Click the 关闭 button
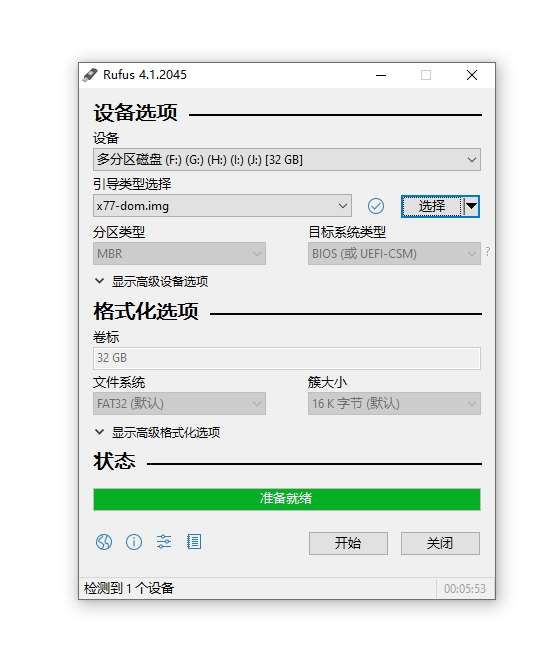This screenshot has width=533, height=654. pos(440,543)
